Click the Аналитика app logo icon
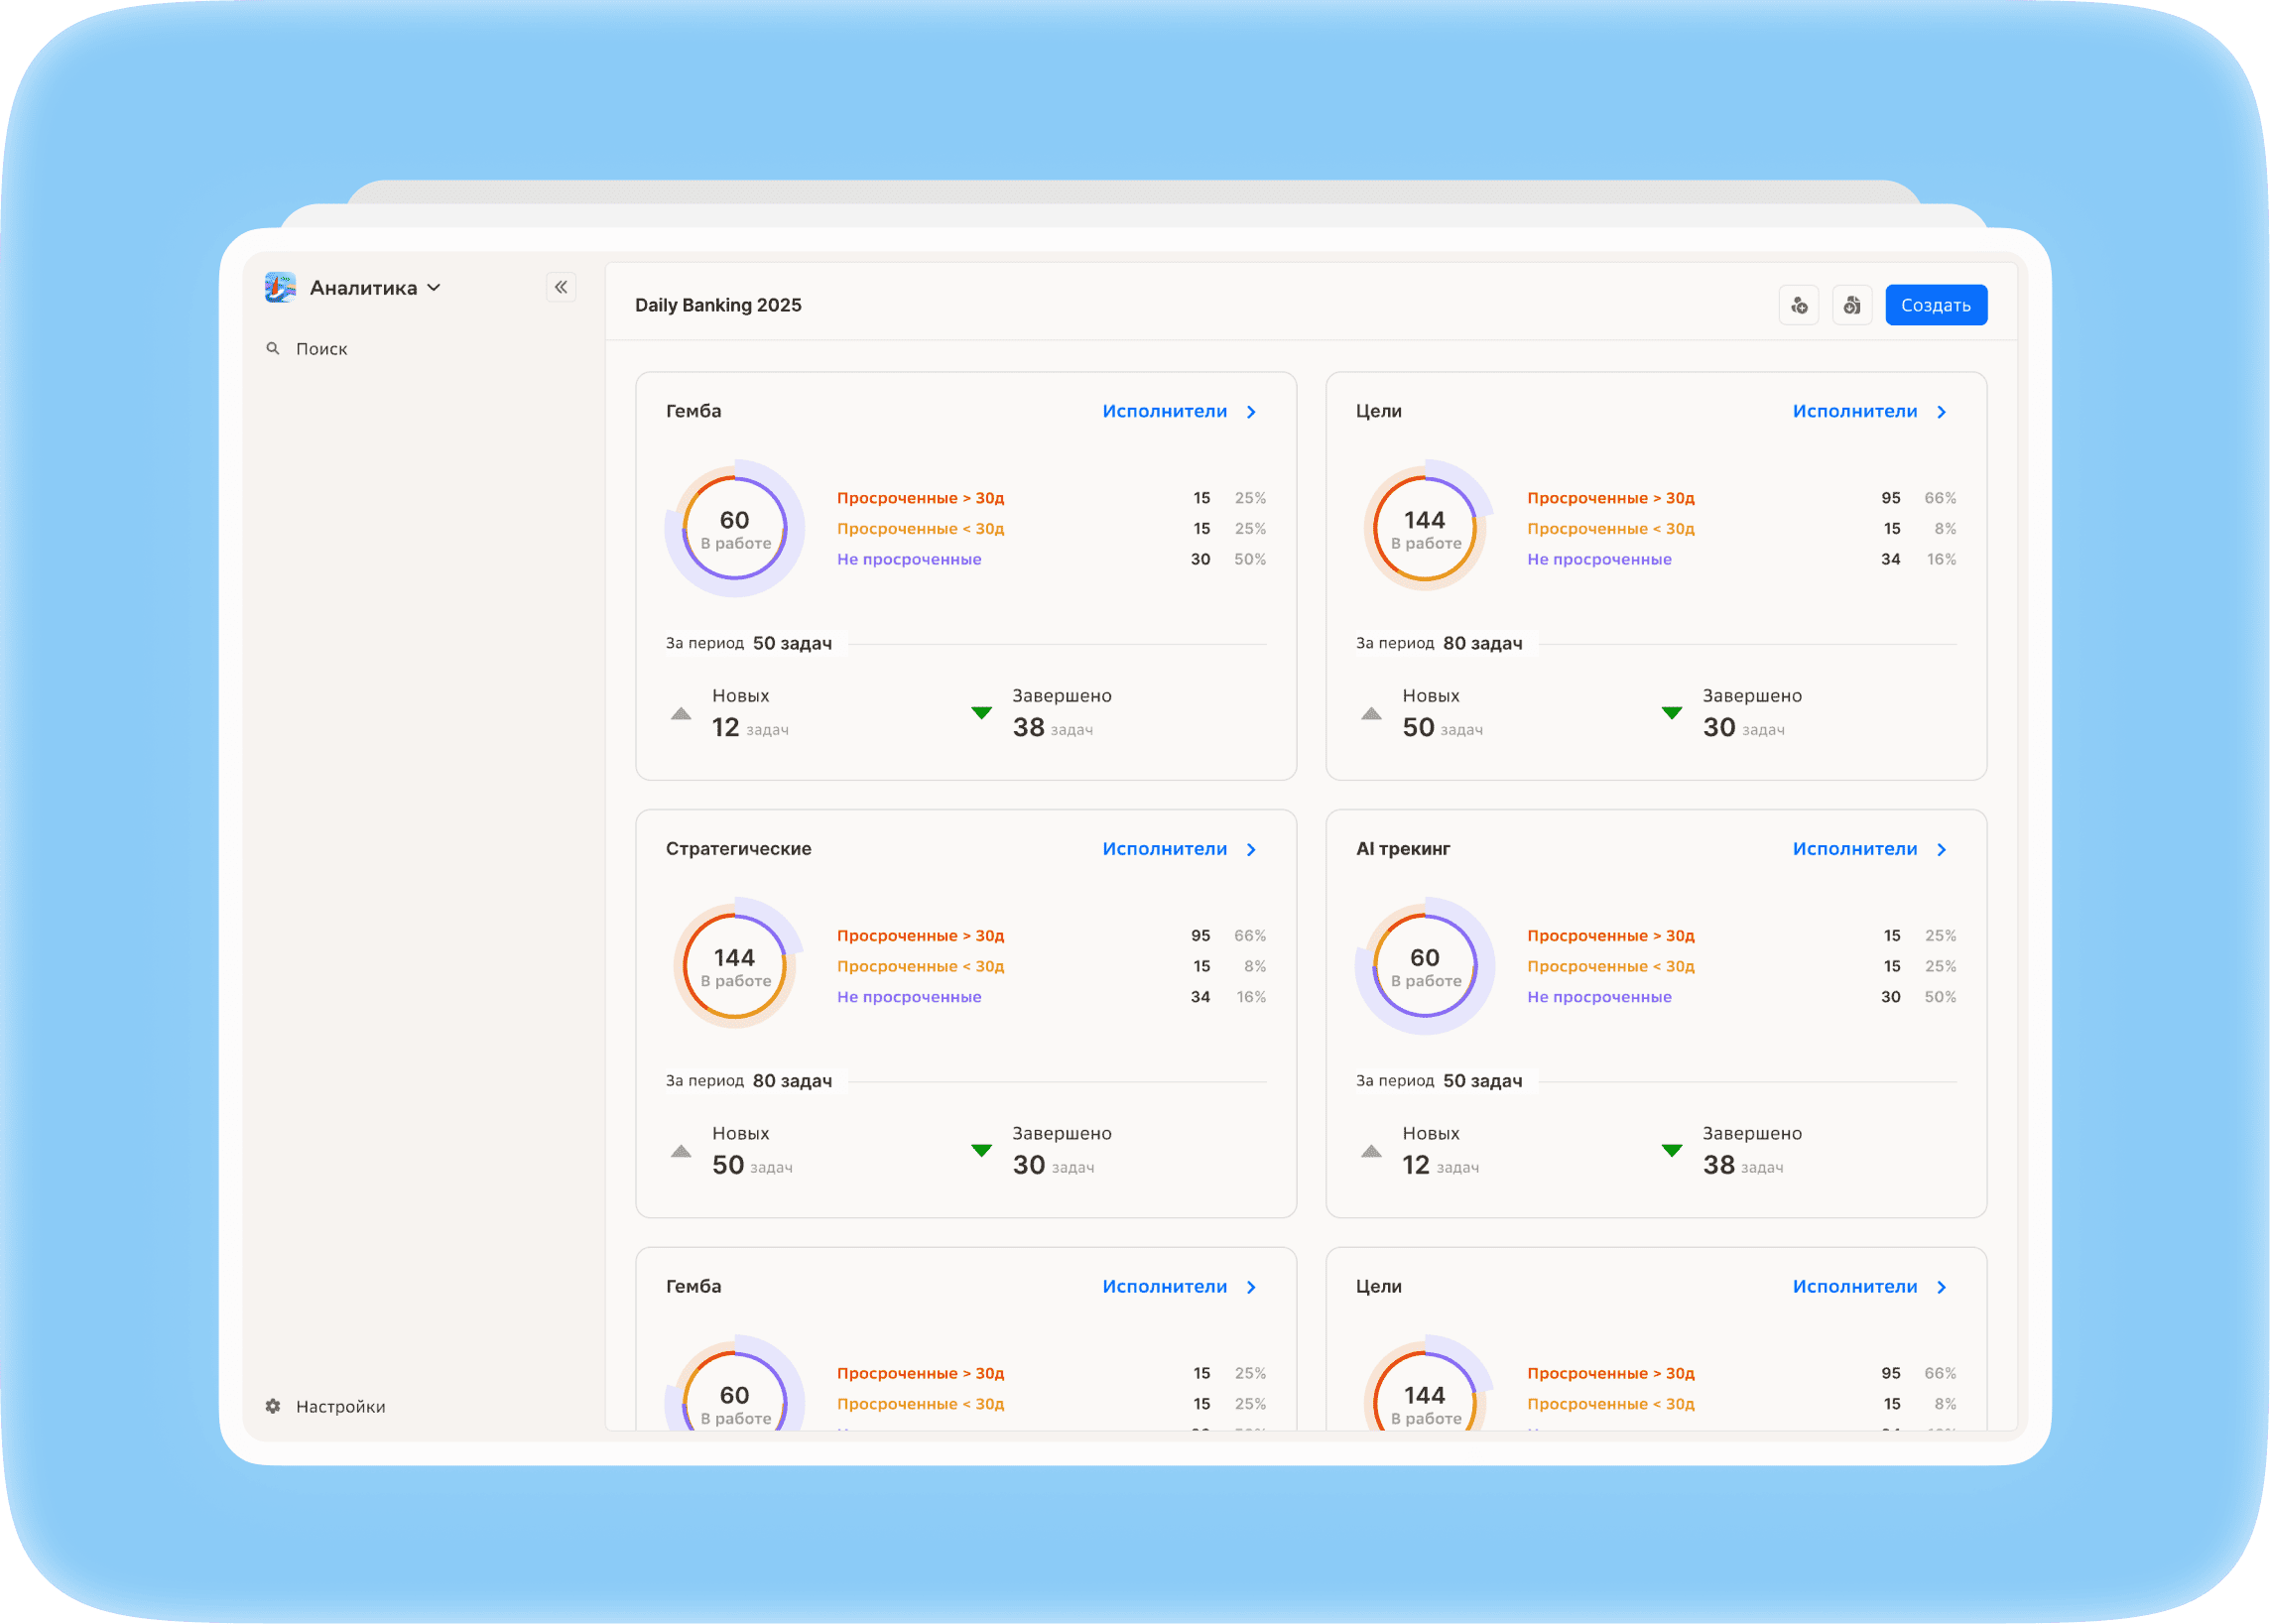Viewport: 2270px width, 1624px height. tap(281, 287)
